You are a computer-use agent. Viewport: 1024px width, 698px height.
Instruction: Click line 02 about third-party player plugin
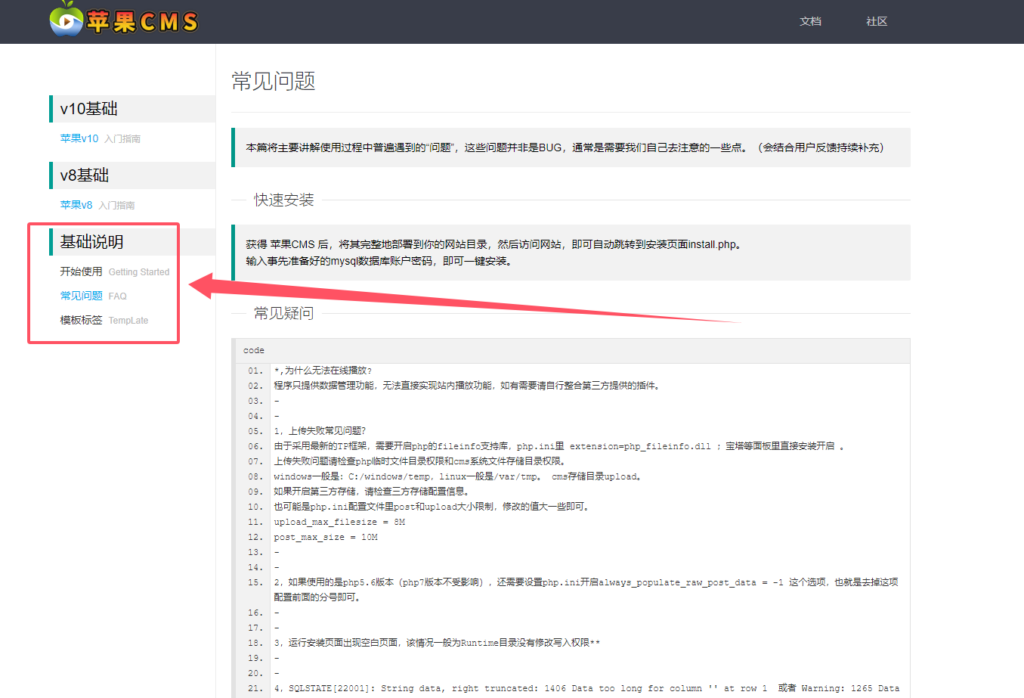click(468, 386)
